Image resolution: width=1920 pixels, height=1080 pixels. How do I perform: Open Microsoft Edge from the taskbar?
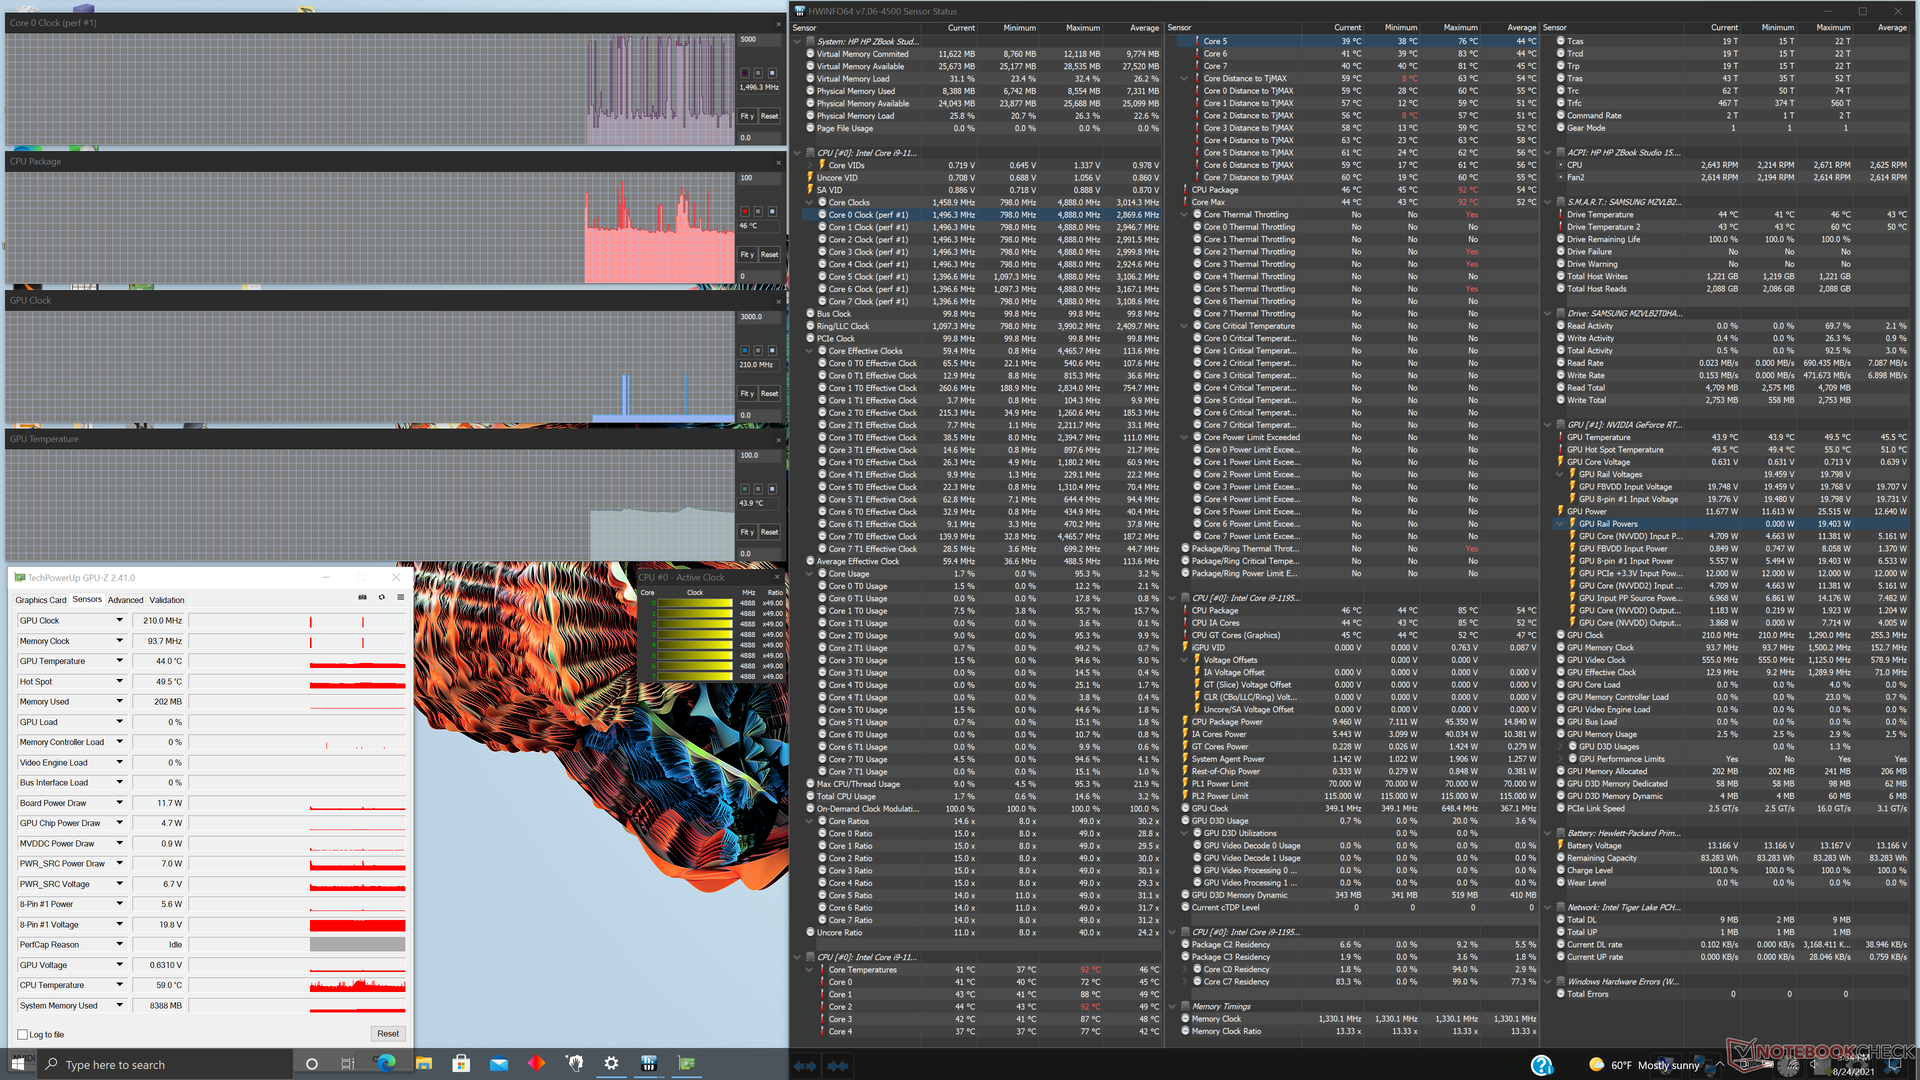pos(386,1064)
